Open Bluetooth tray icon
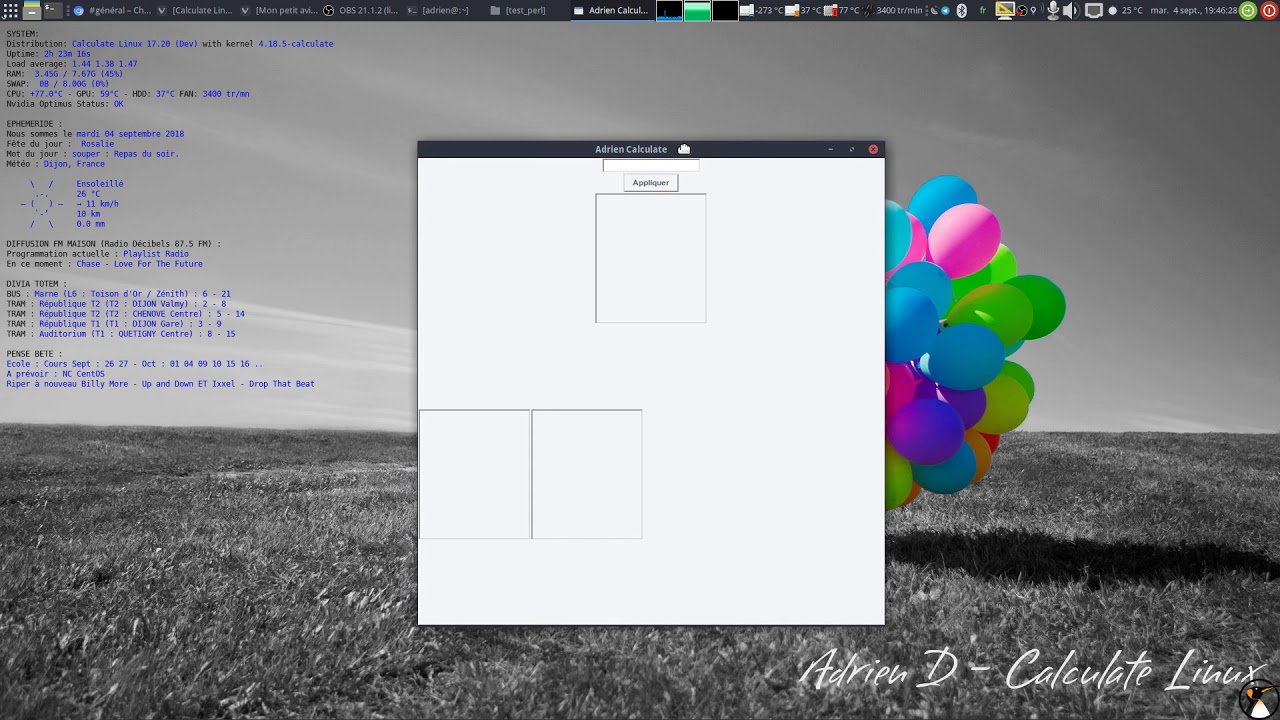This screenshot has height=720, width=1280. coord(962,10)
